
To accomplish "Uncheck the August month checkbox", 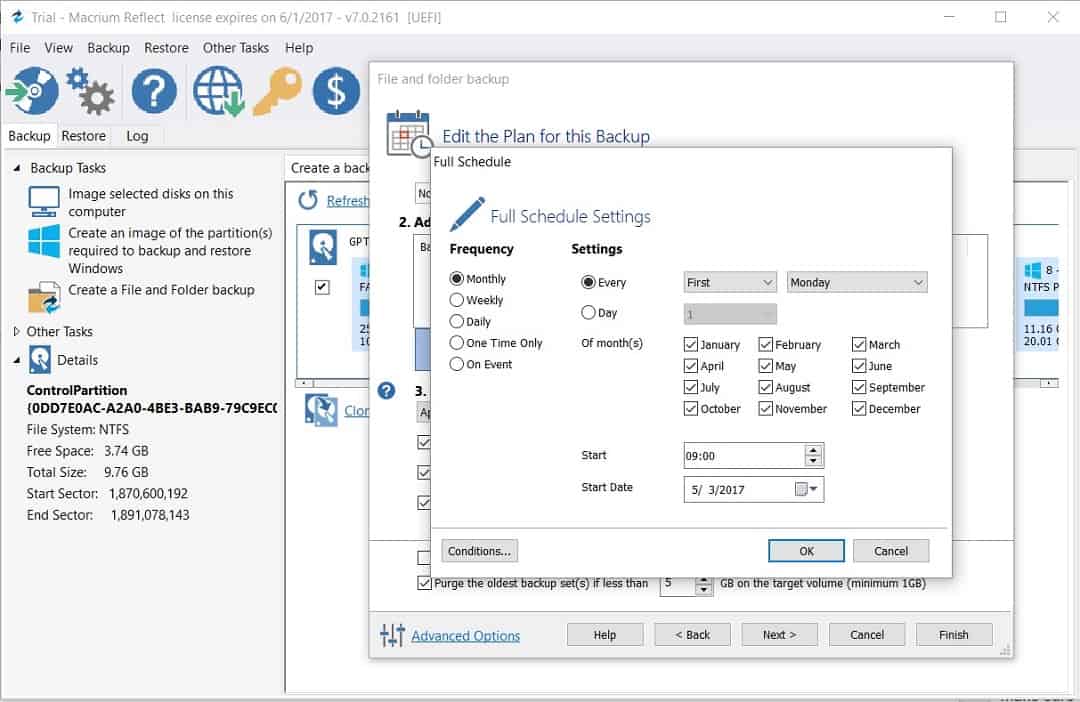I will (x=765, y=387).
